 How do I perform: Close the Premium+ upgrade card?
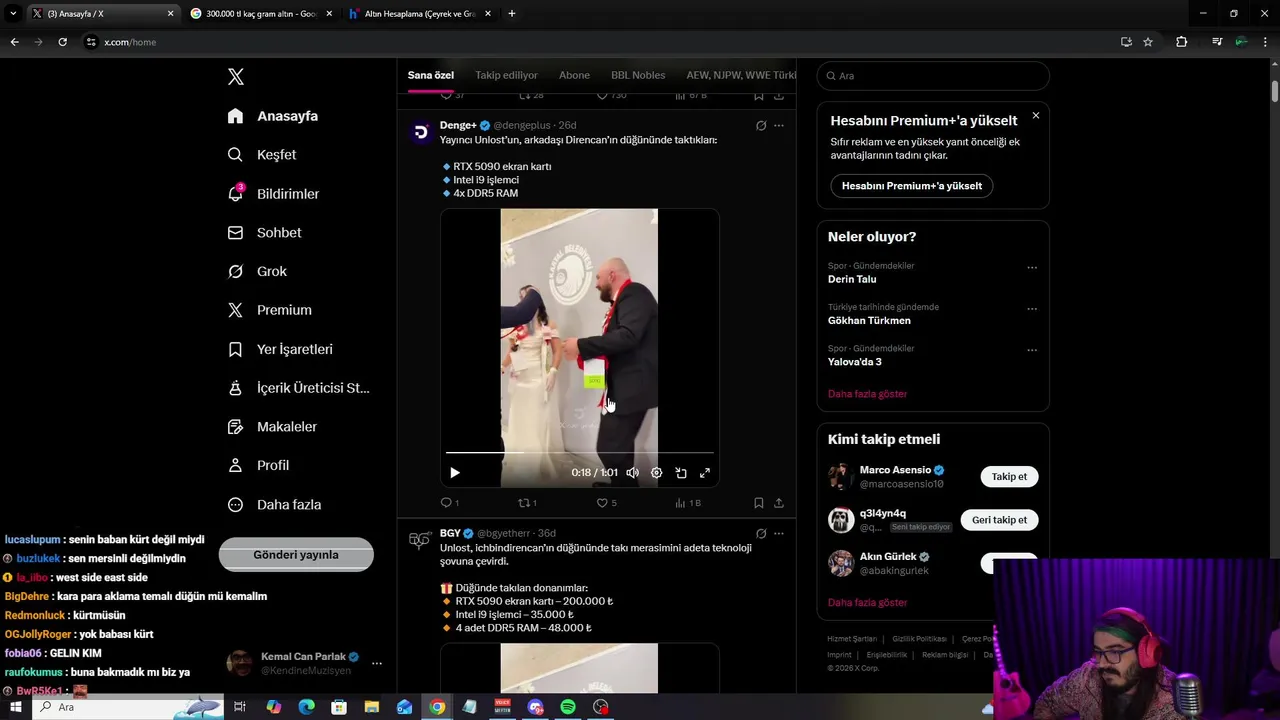(x=1035, y=116)
